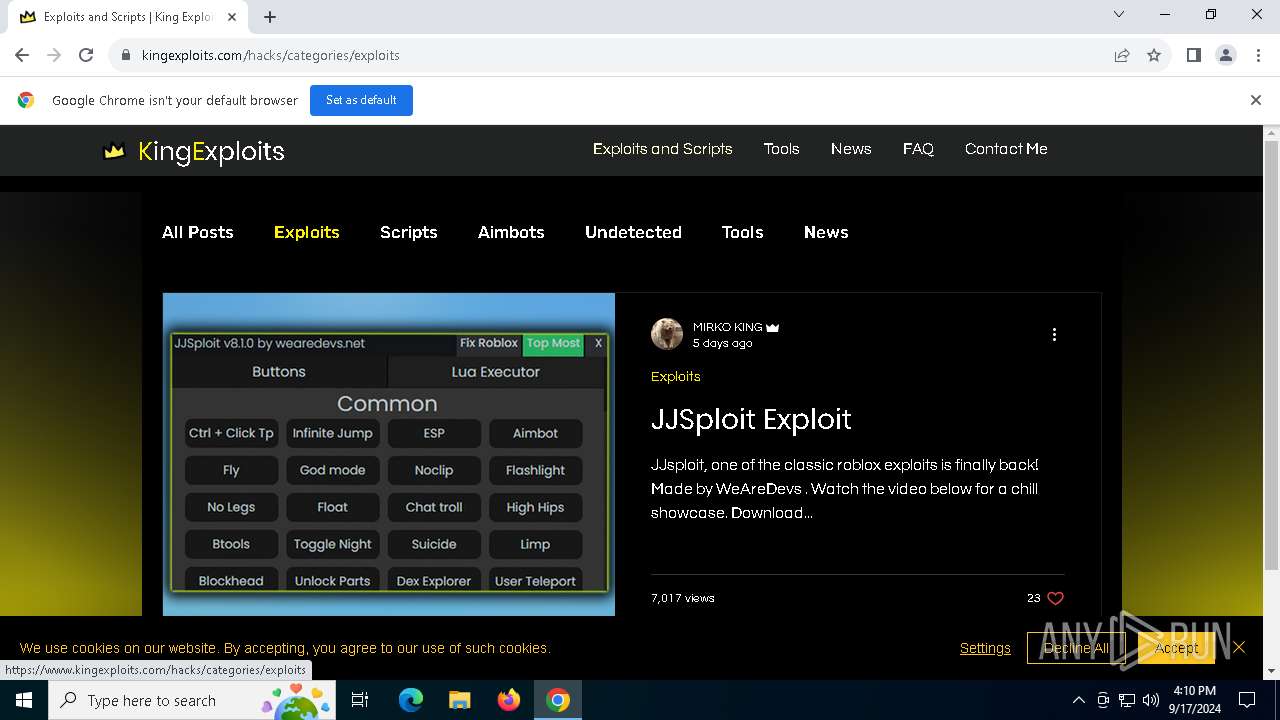Open the browser side panel icon
Viewport: 1280px width, 720px height.
coord(1193,55)
